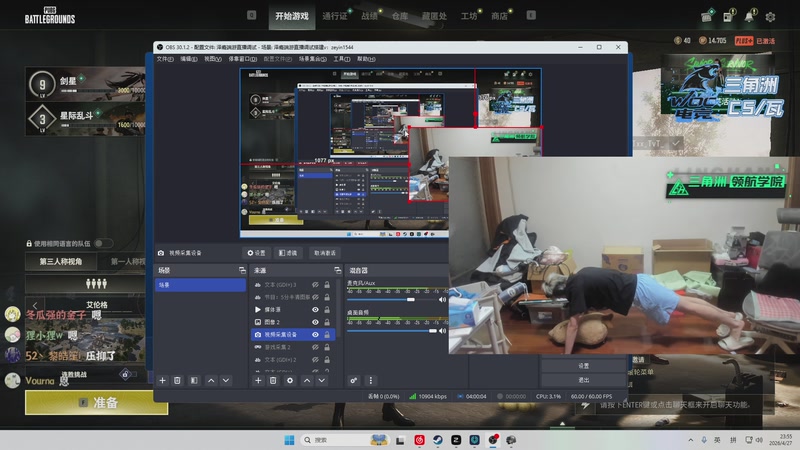
Task: Open the 文件 menu in OBS
Action: pyautogui.click(x=165, y=59)
